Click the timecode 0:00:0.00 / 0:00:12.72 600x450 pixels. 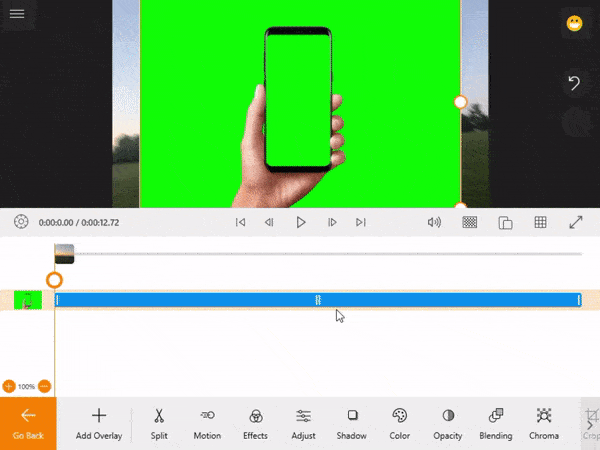coord(79,222)
